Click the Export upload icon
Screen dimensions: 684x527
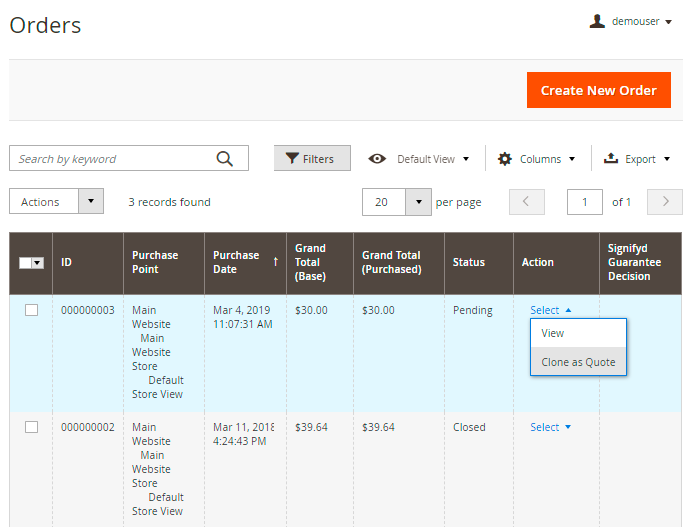click(x=611, y=159)
